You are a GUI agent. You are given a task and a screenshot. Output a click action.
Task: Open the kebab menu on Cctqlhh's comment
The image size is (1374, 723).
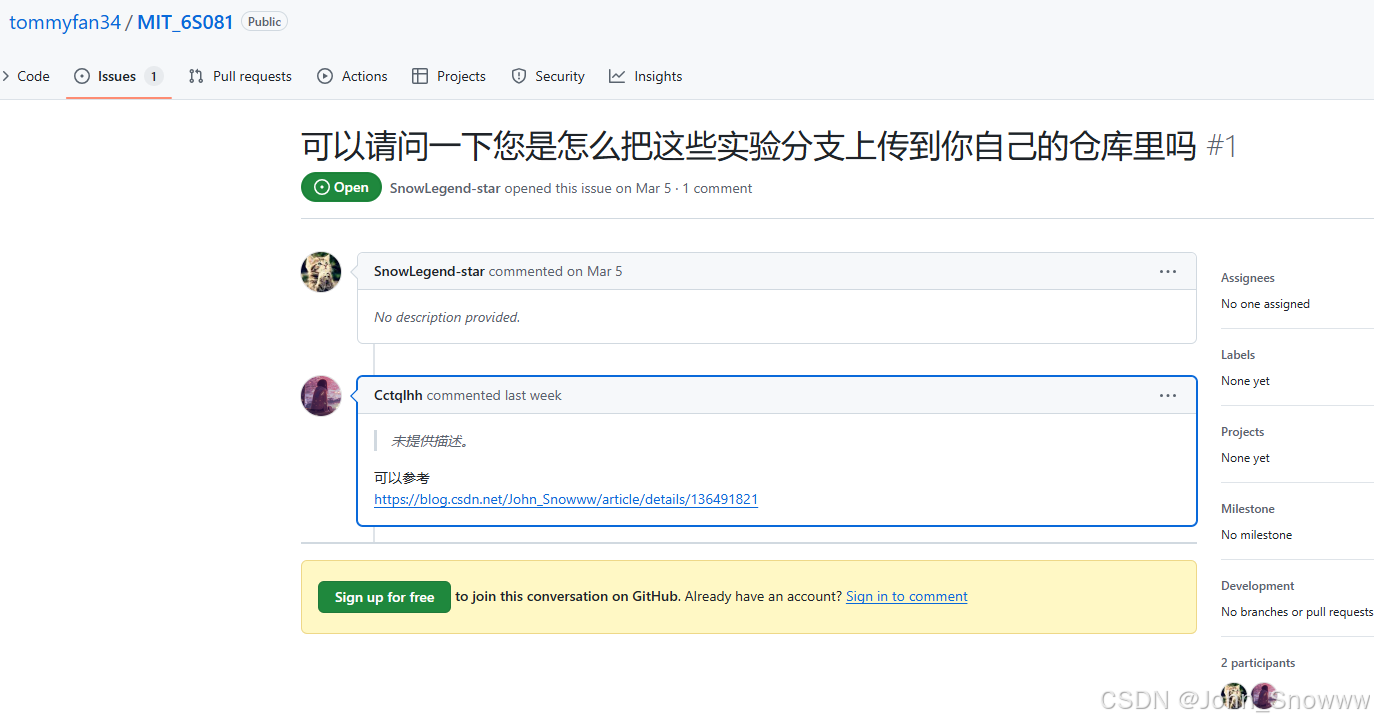click(1167, 395)
